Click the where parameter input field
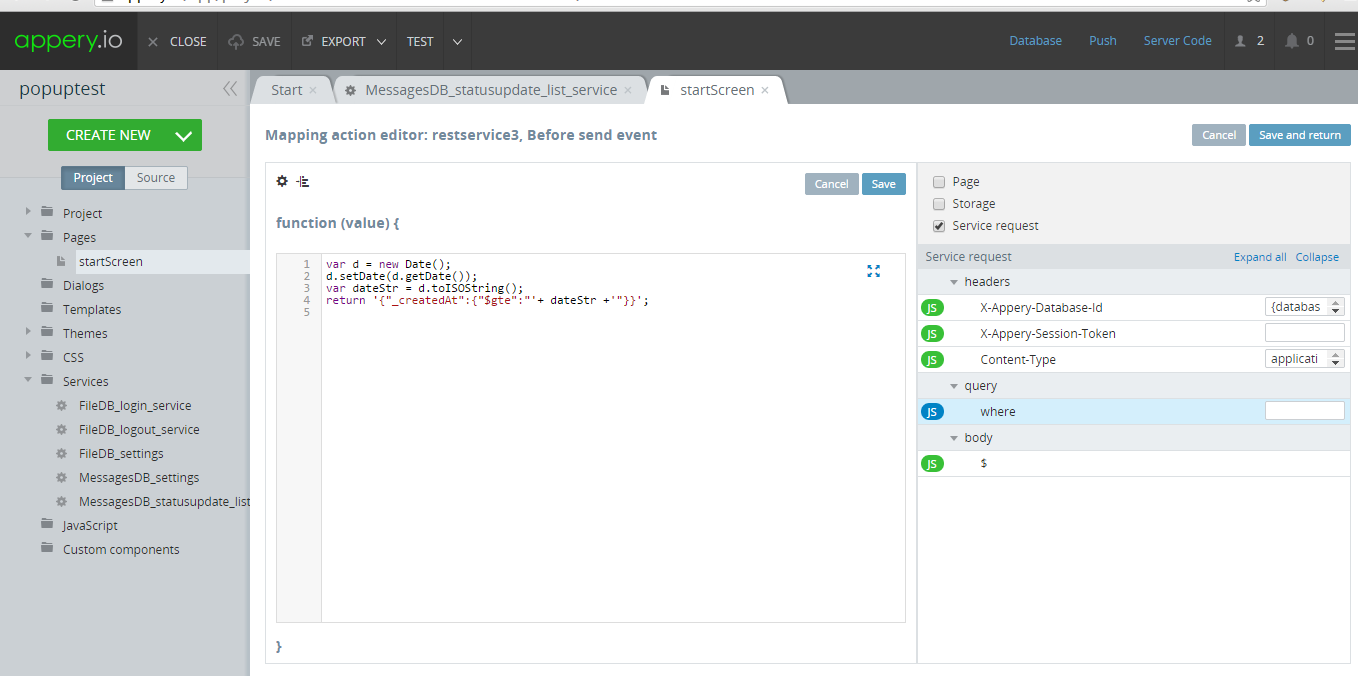The height and width of the screenshot is (676, 1358). coord(1304,411)
